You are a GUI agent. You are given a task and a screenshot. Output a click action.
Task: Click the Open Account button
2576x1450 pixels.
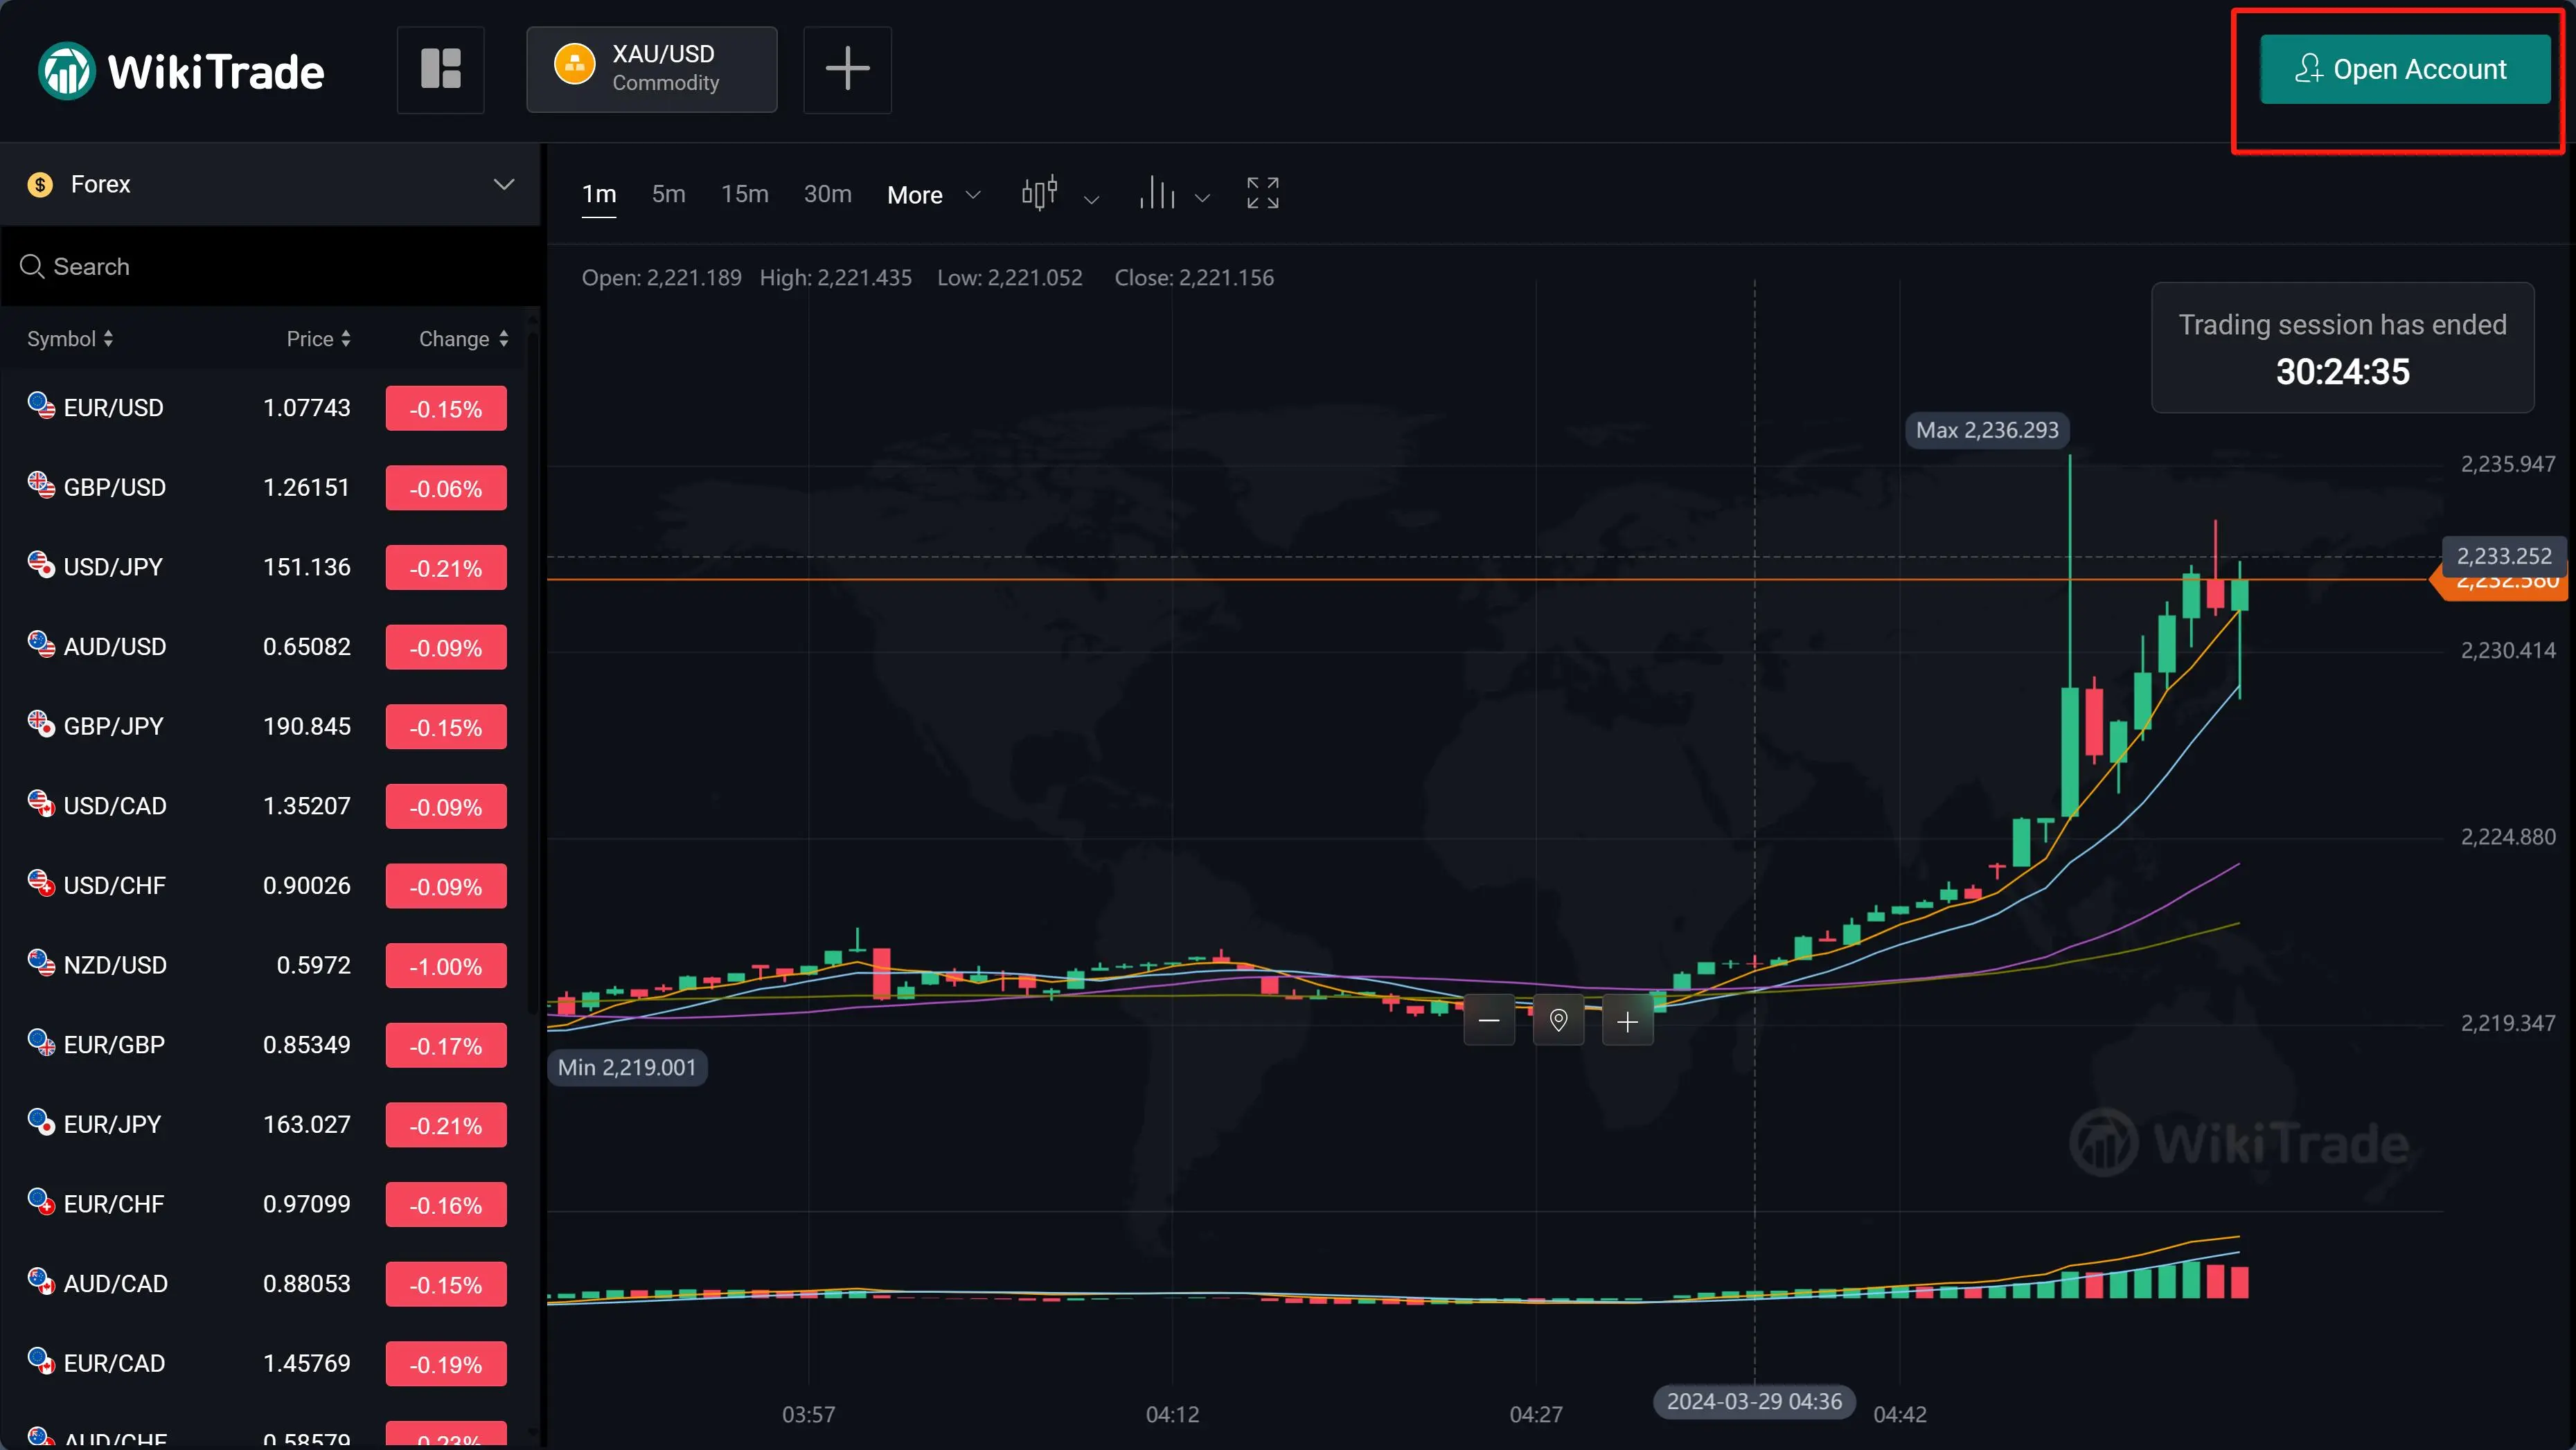click(x=2405, y=69)
